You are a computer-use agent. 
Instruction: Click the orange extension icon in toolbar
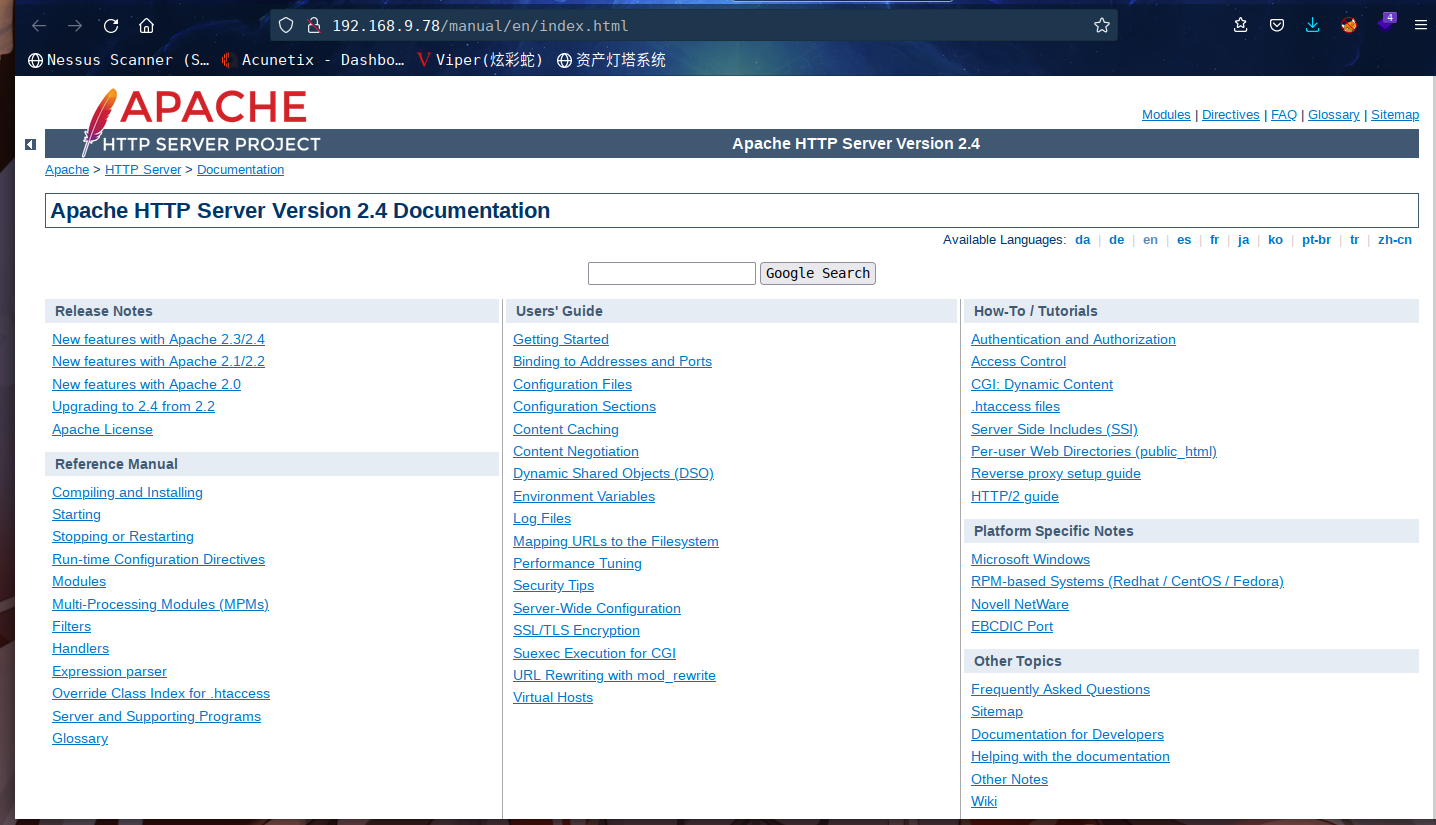coord(1349,25)
